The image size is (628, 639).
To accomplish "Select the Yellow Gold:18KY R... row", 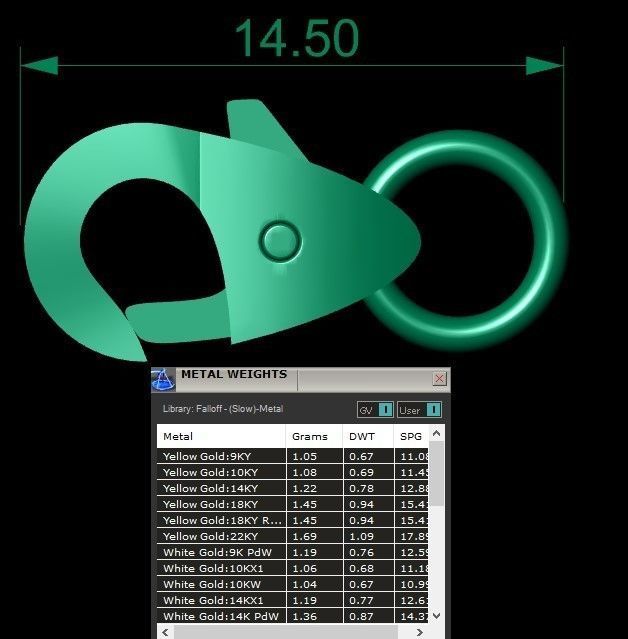I will [293, 520].
